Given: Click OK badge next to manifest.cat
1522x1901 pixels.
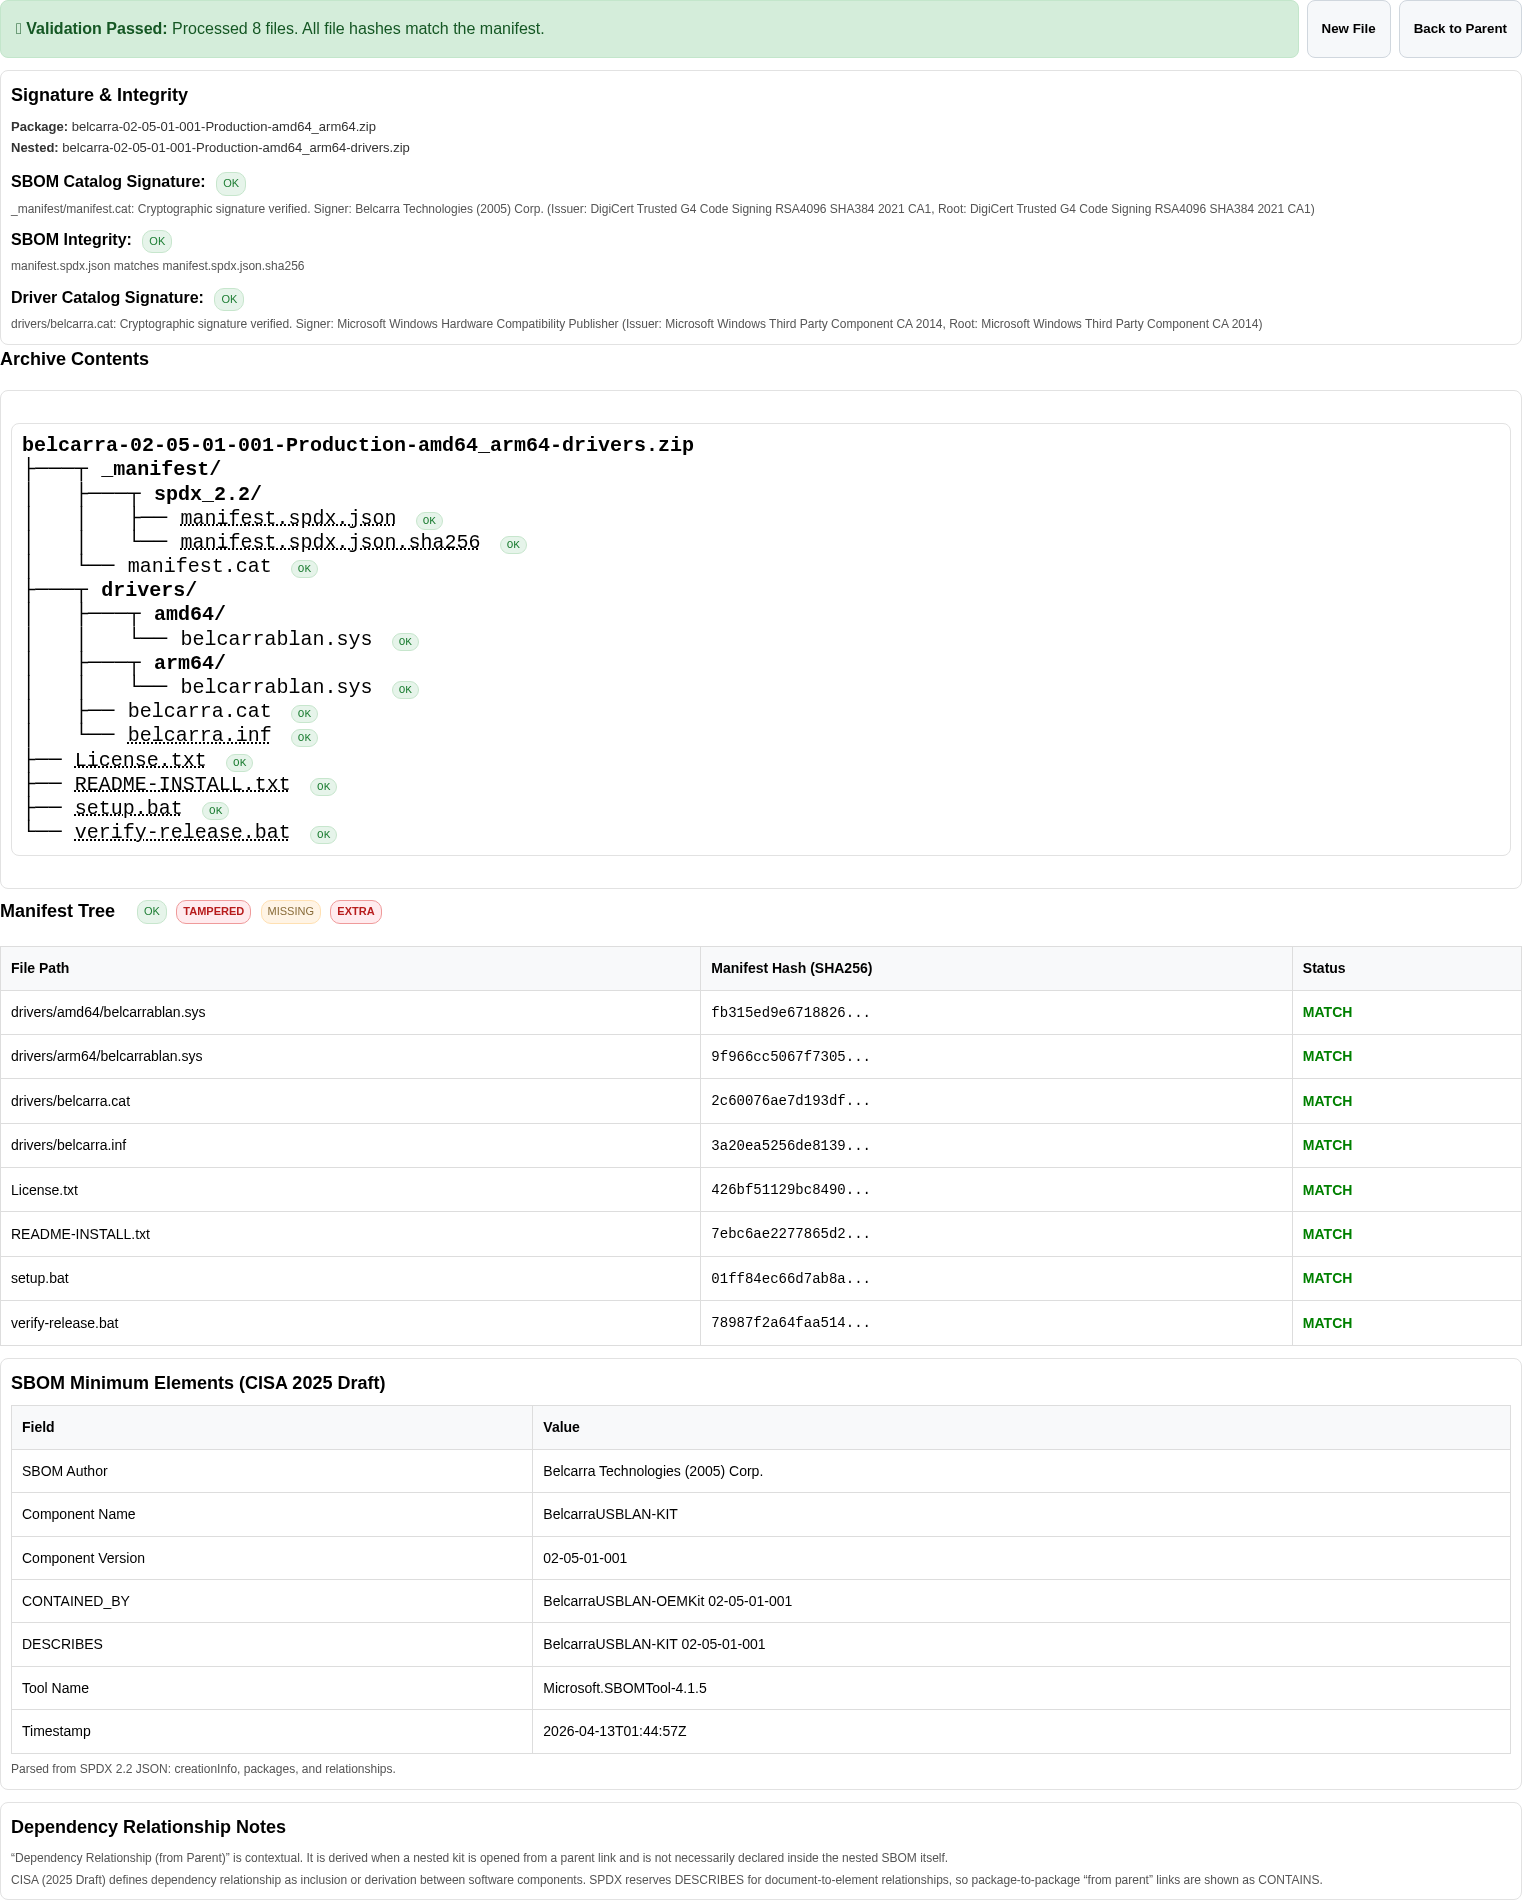Looking at the screenshot, I should coord(304,569).
